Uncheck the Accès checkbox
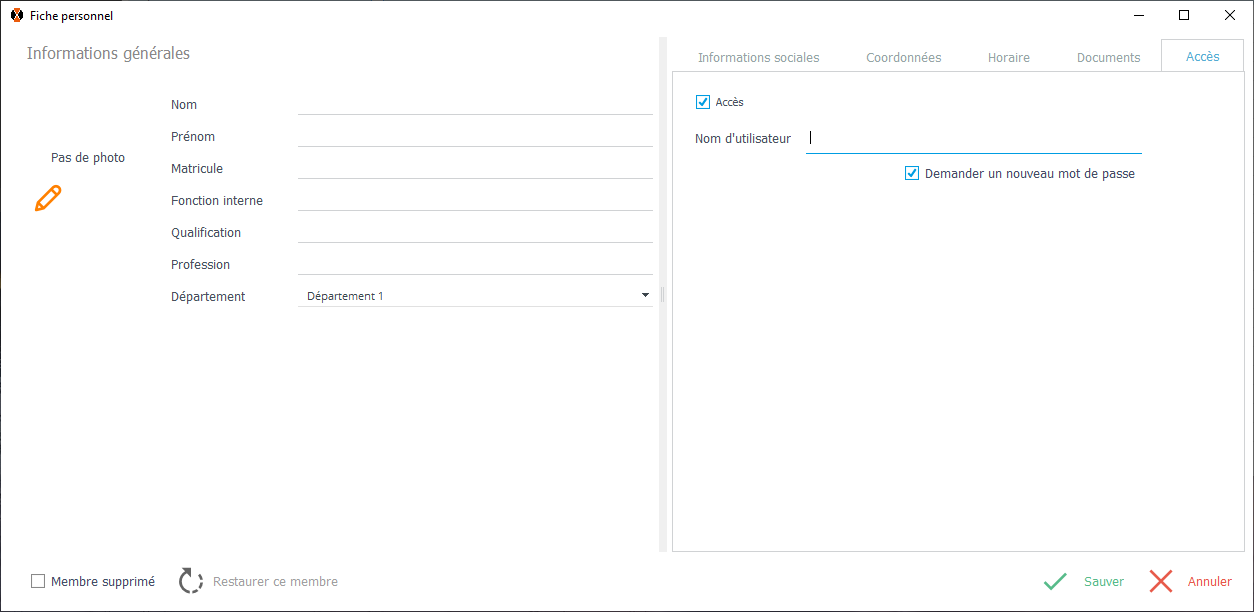Image resolution: width=1254 pixels, height=612 pixels. click(703, 102)
